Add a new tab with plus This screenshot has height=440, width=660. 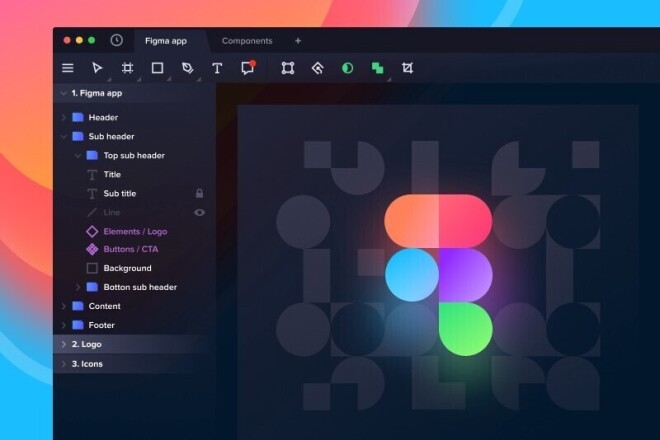(298, 41)
